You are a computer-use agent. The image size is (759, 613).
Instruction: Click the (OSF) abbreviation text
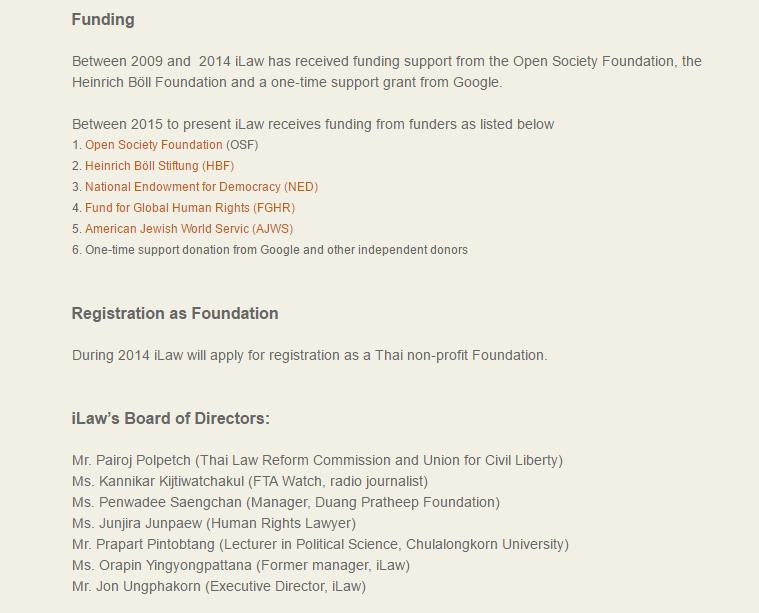coord(242,145)
